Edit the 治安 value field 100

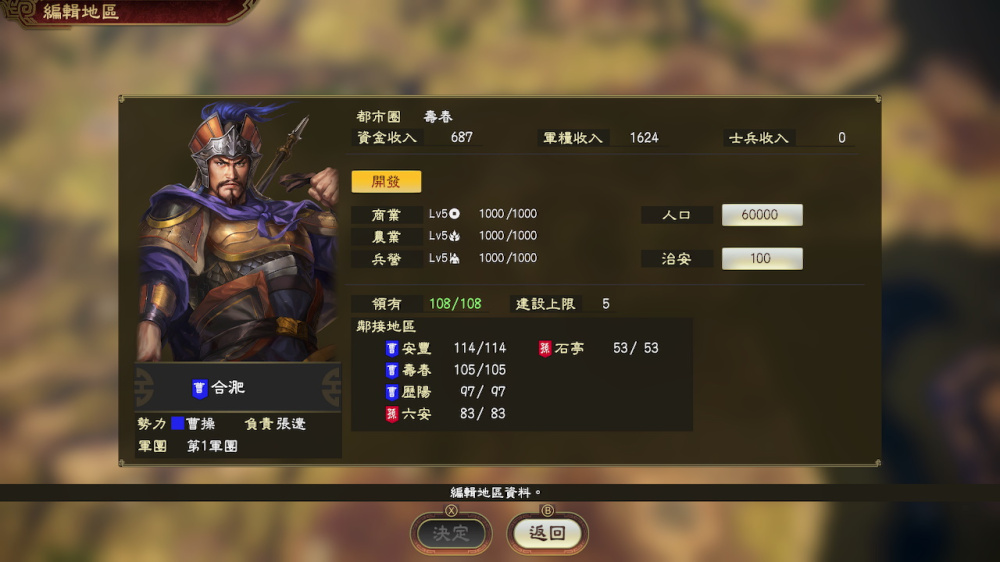762,258
